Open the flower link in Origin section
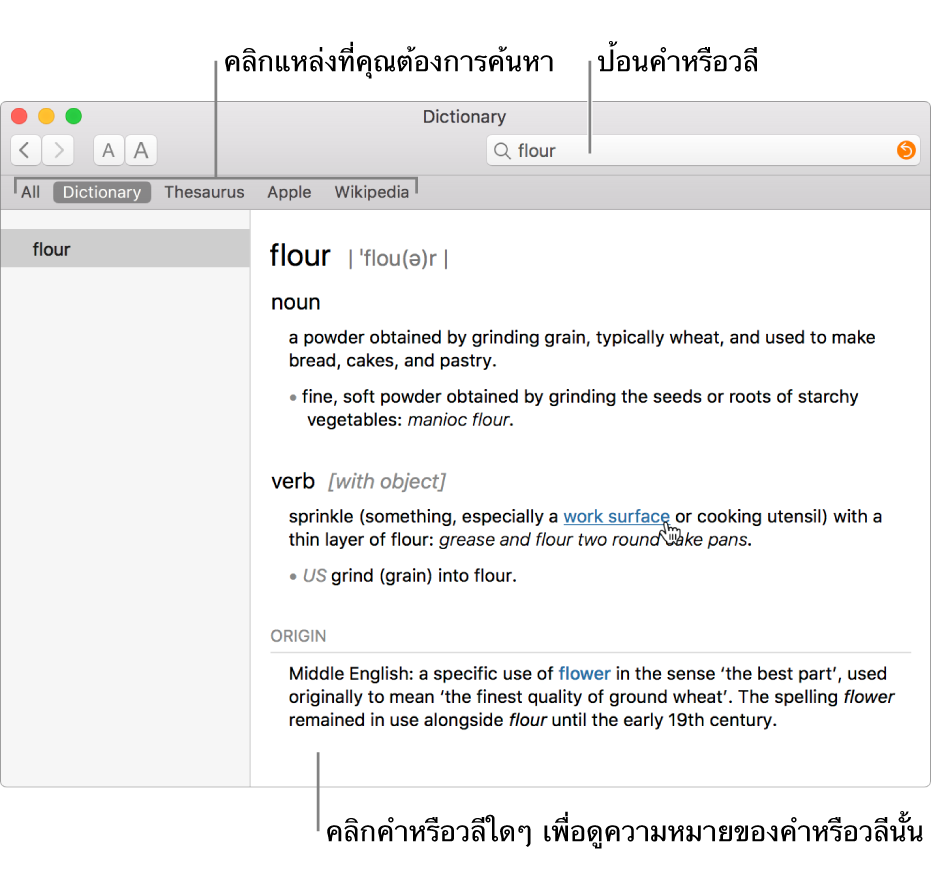This screenshot has width=931, height=888. (584, 674)
